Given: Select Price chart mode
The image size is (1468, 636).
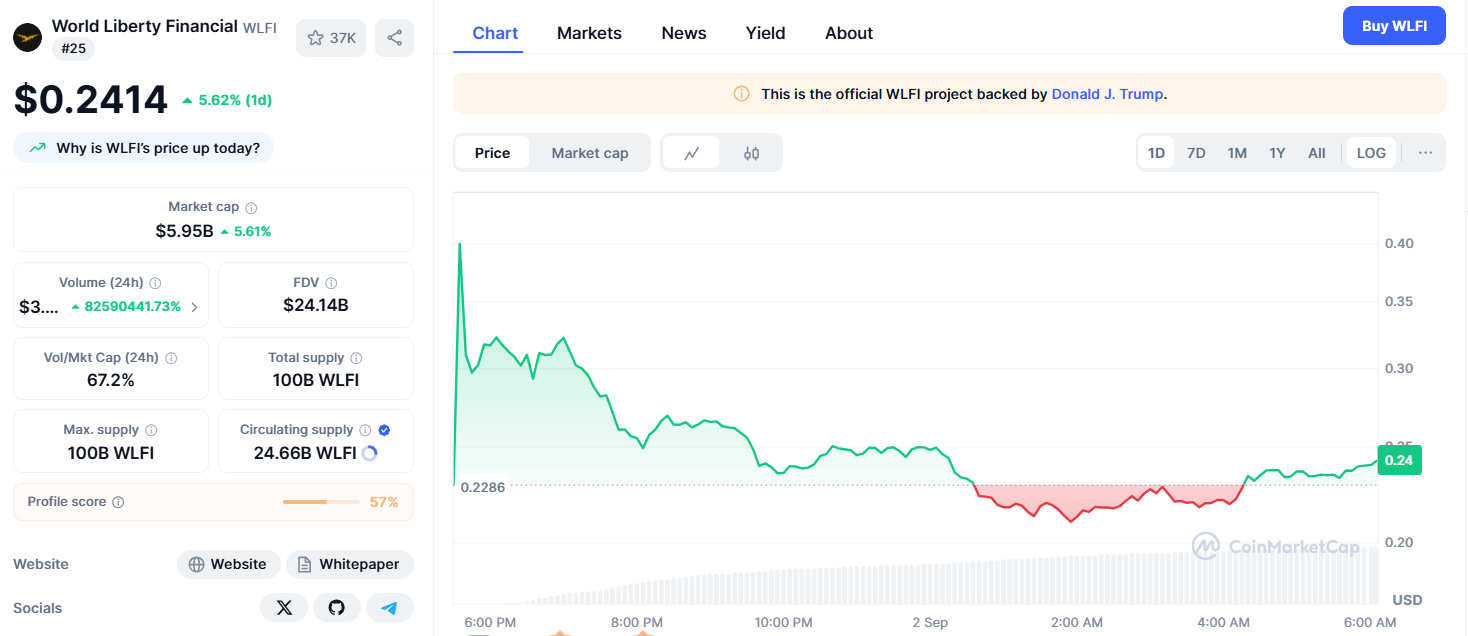Looking at the screenshot, I should coord(492,153).
